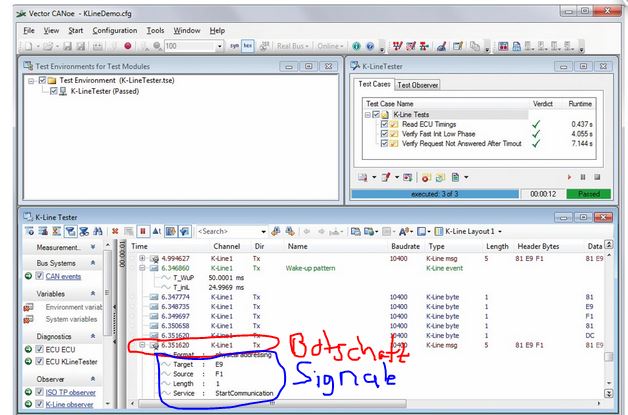Collapse the 6.346860 Wake-up pattern row
This screenshot has height=415, width=628.
(x=142, y=268)
